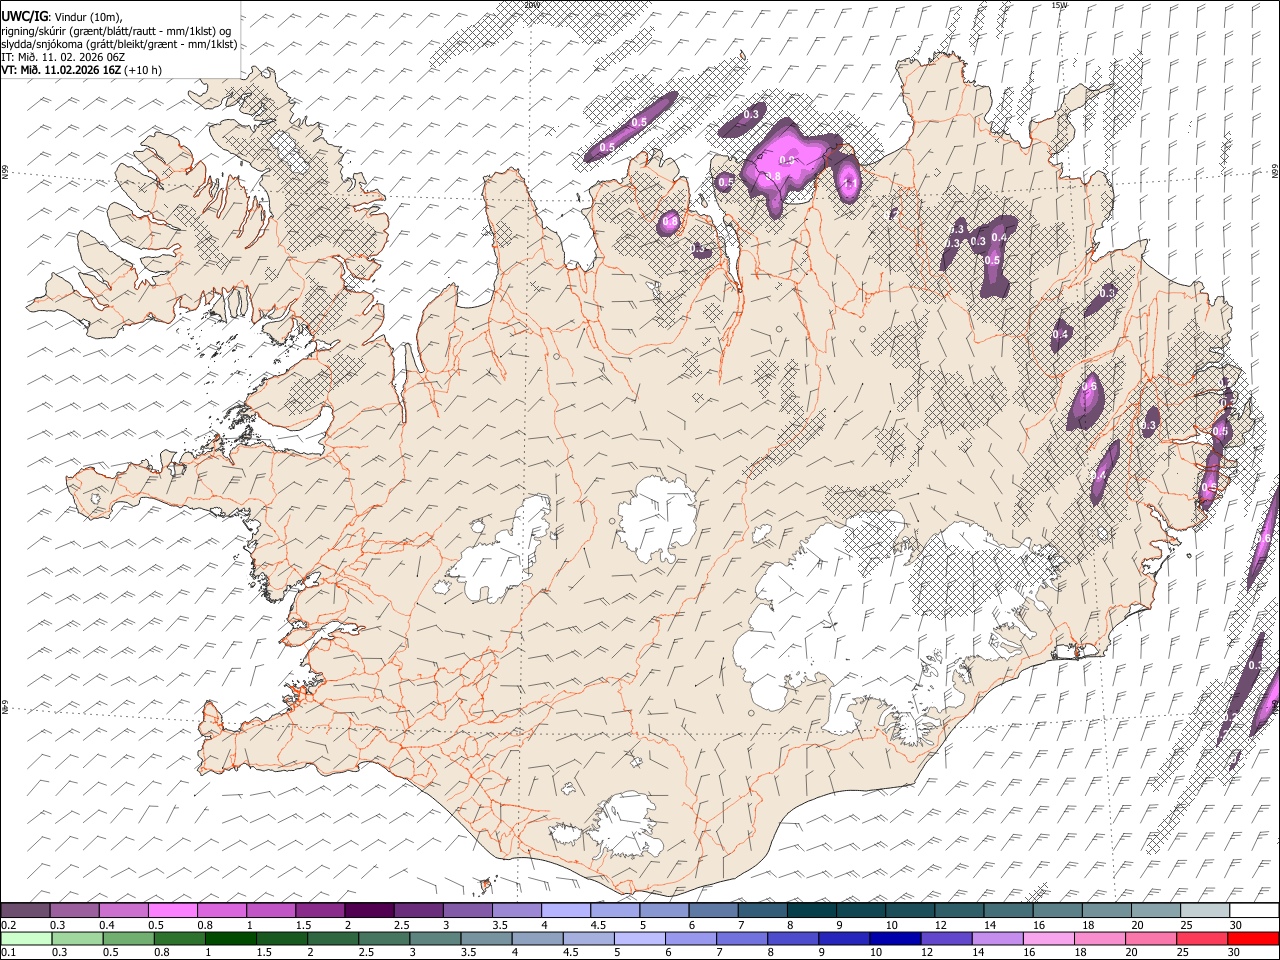Select the lower legend swatch between 0.8 and 1
The image size is (1280, 960).
179,938
